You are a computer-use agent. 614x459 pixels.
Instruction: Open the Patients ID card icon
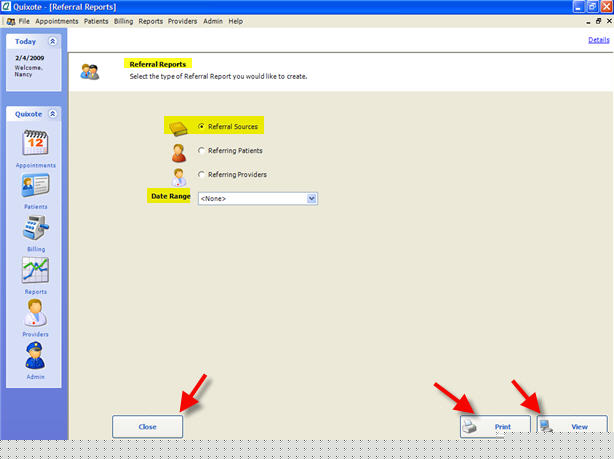[x=35, y=185]
